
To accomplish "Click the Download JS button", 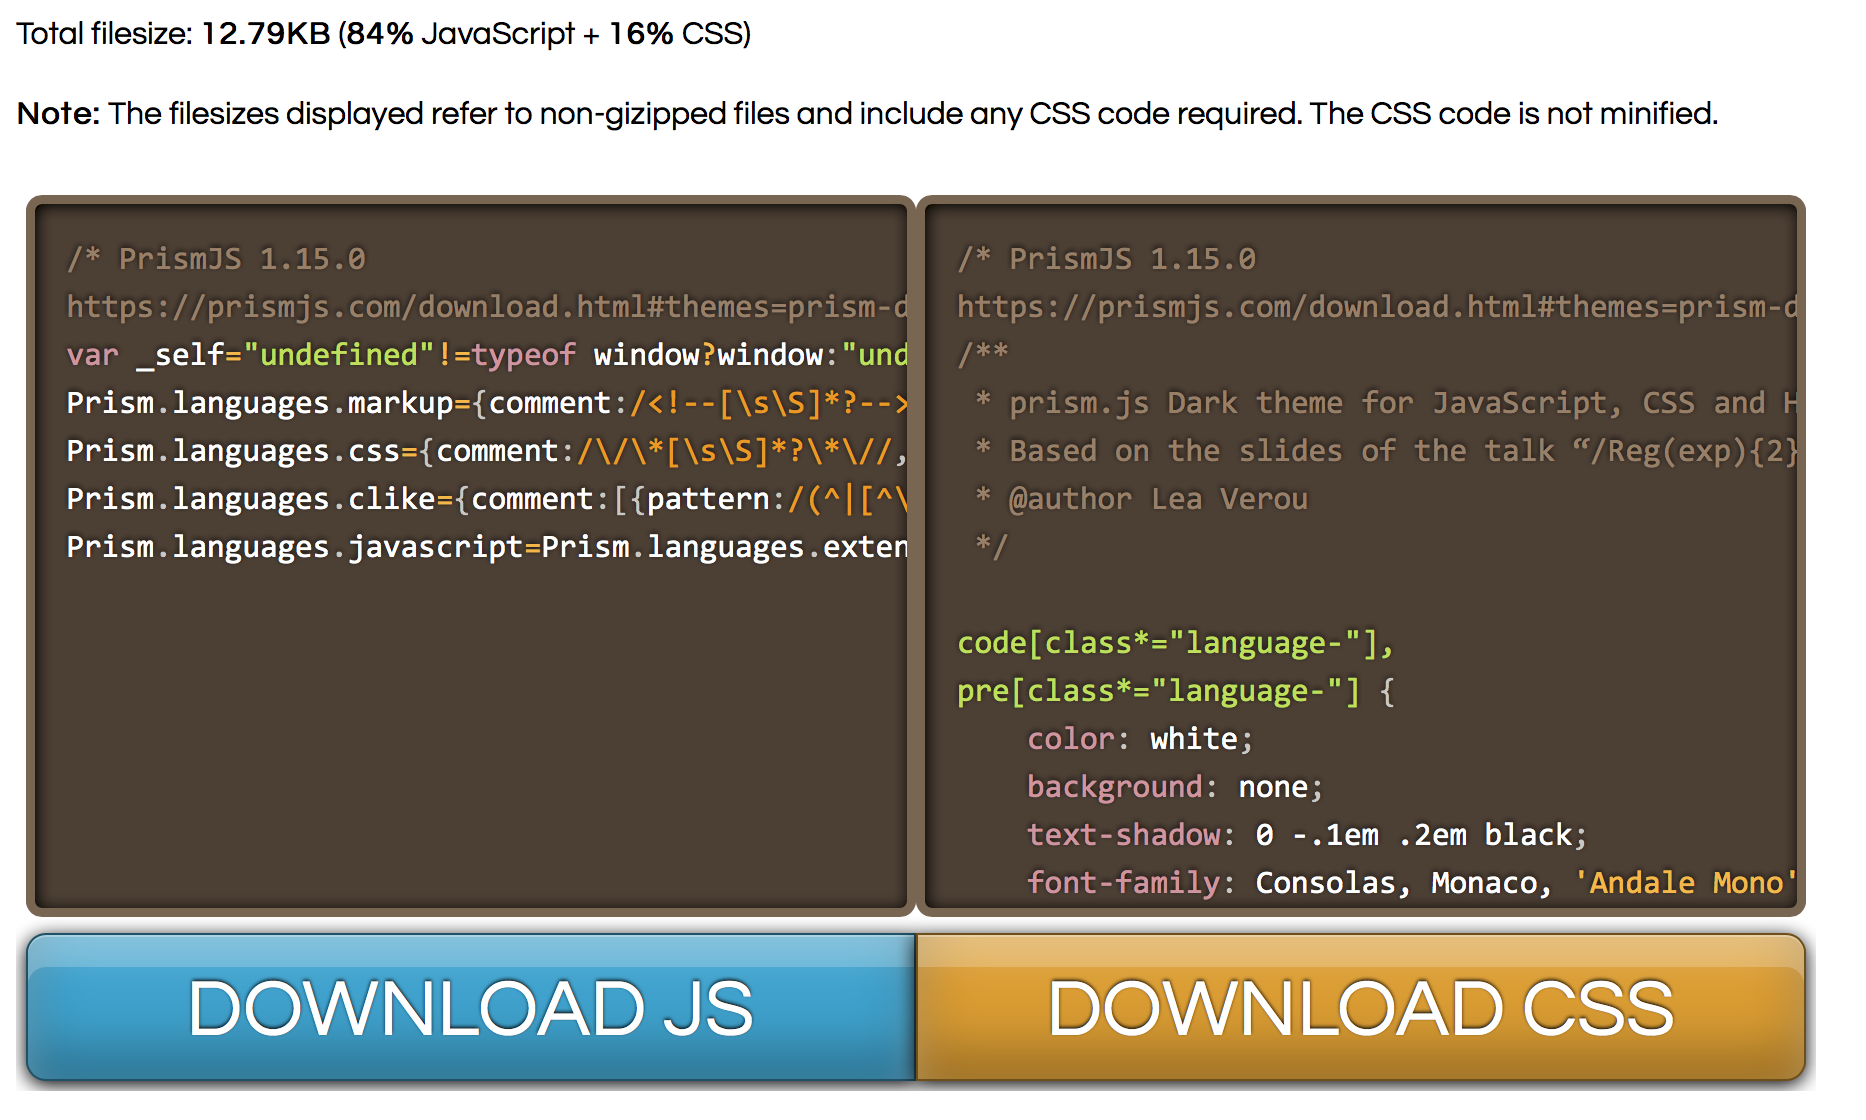I will pos(471,1008).
